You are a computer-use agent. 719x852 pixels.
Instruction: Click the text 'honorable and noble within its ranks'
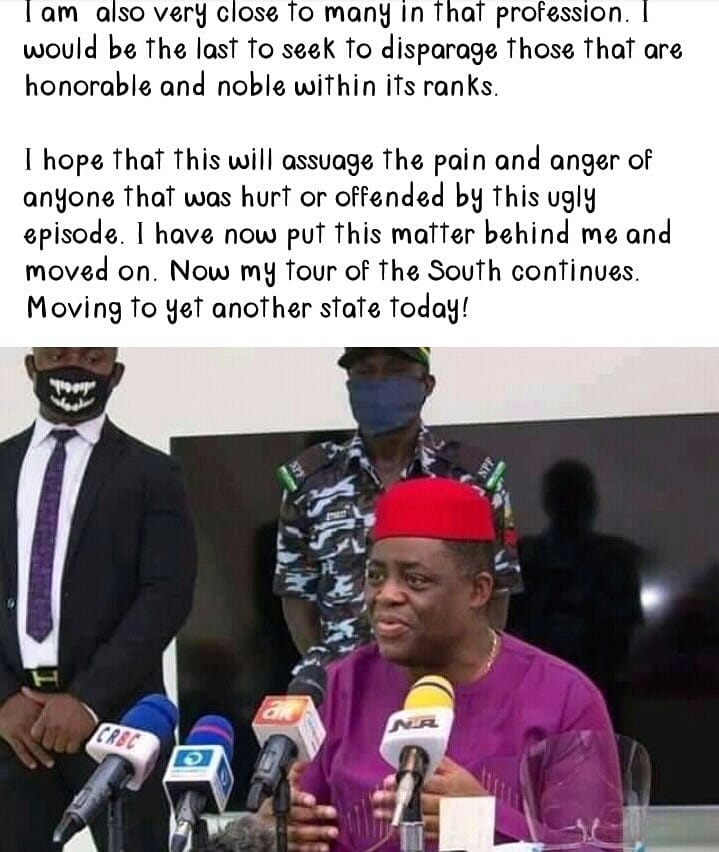tap(260, 86)
